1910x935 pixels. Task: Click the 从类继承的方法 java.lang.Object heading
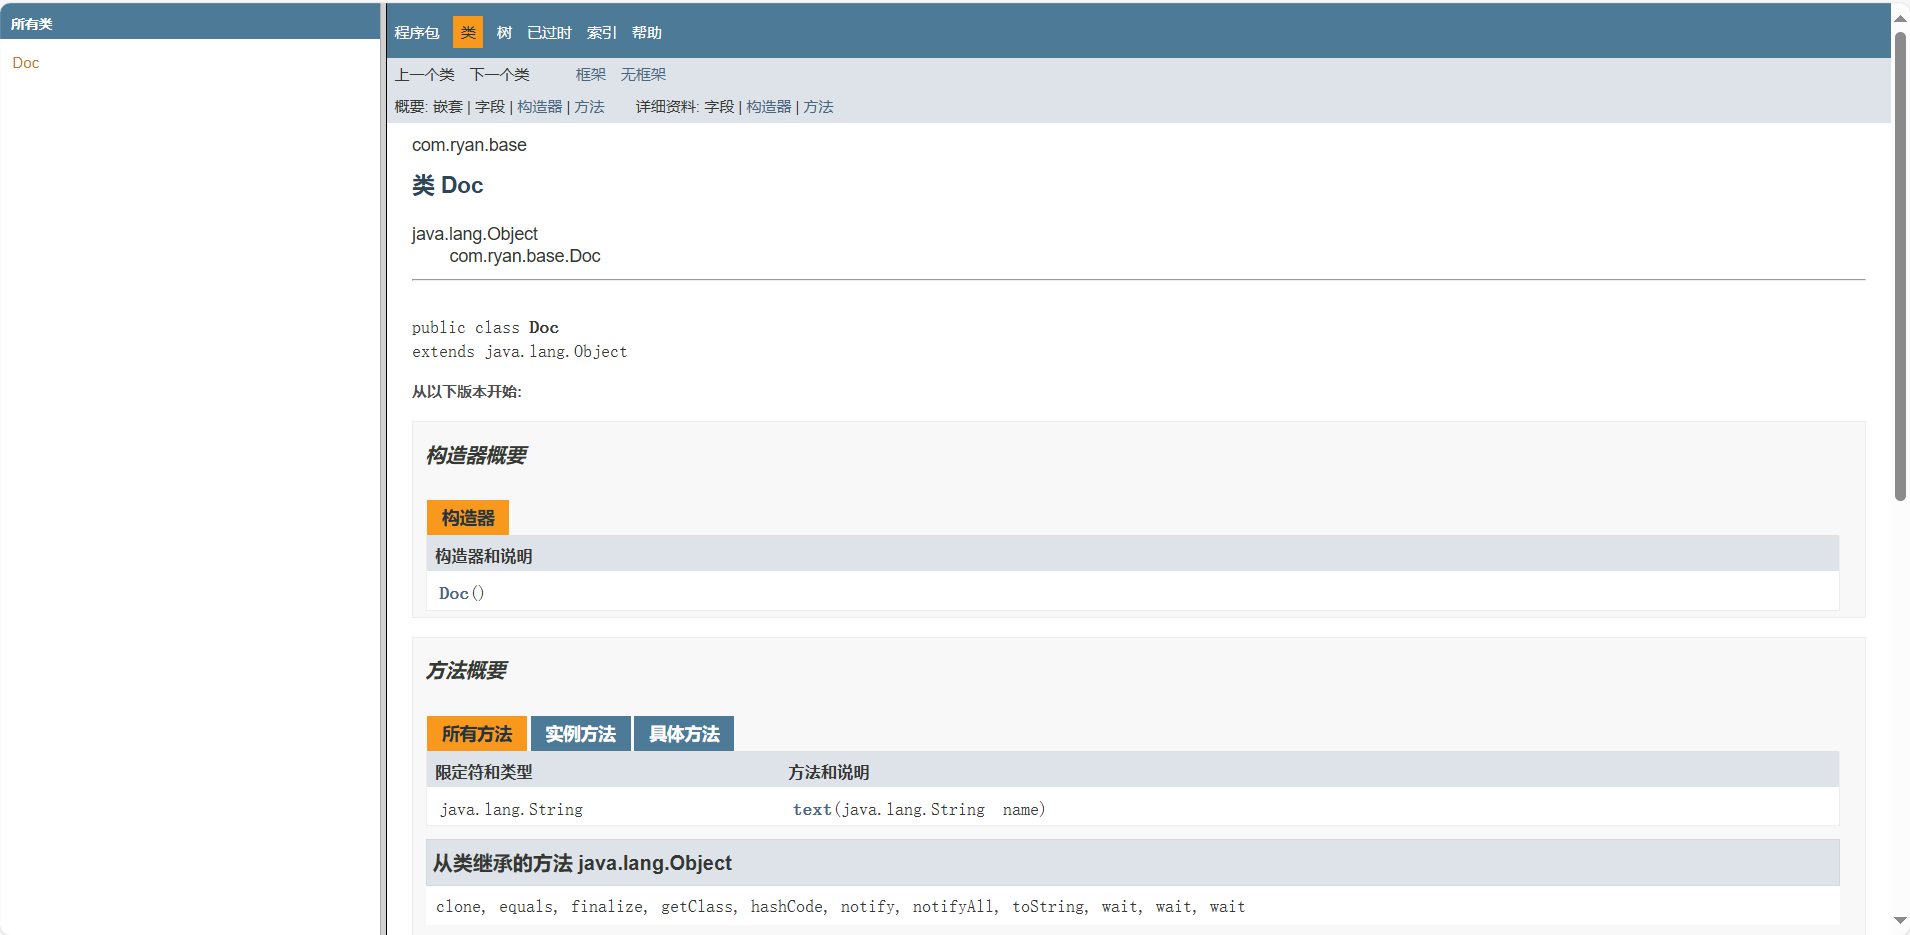pos(582,863)
